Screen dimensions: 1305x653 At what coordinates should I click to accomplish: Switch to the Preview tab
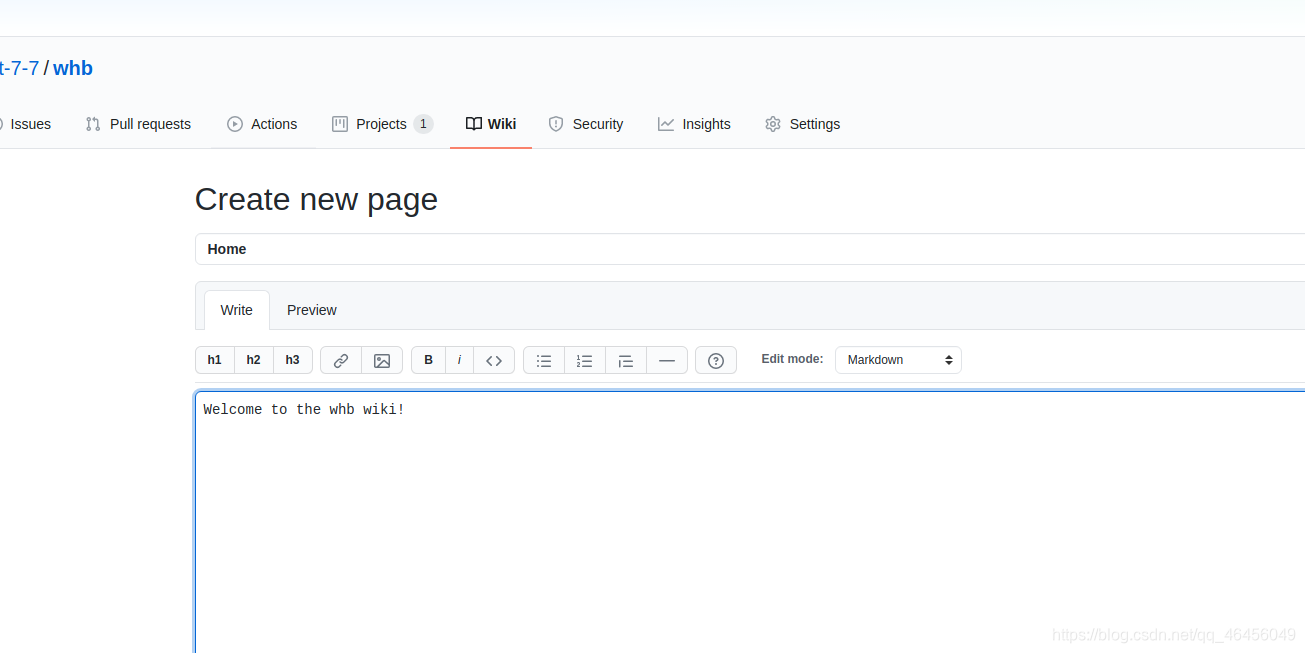[312, 310]
